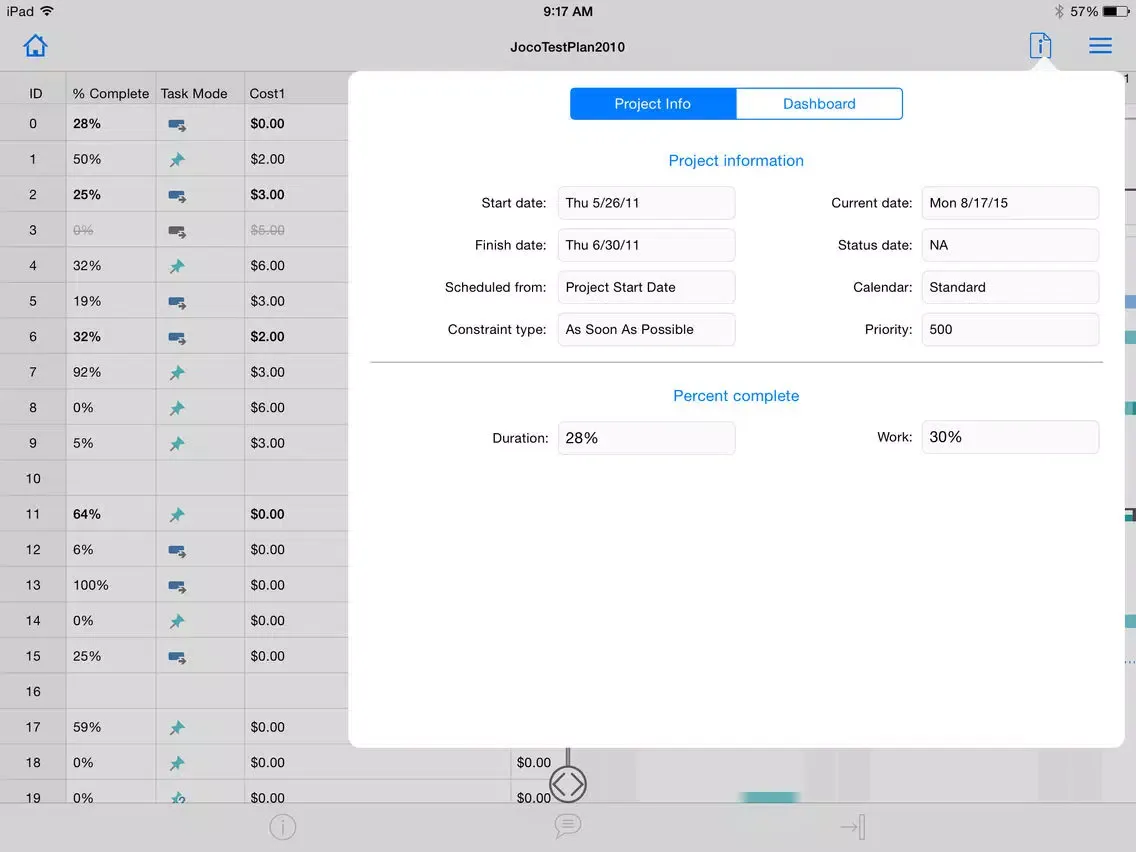Tap the Bluetooth icon in status bar
The image size is (1136, 852).
[x=1058, y=12]
